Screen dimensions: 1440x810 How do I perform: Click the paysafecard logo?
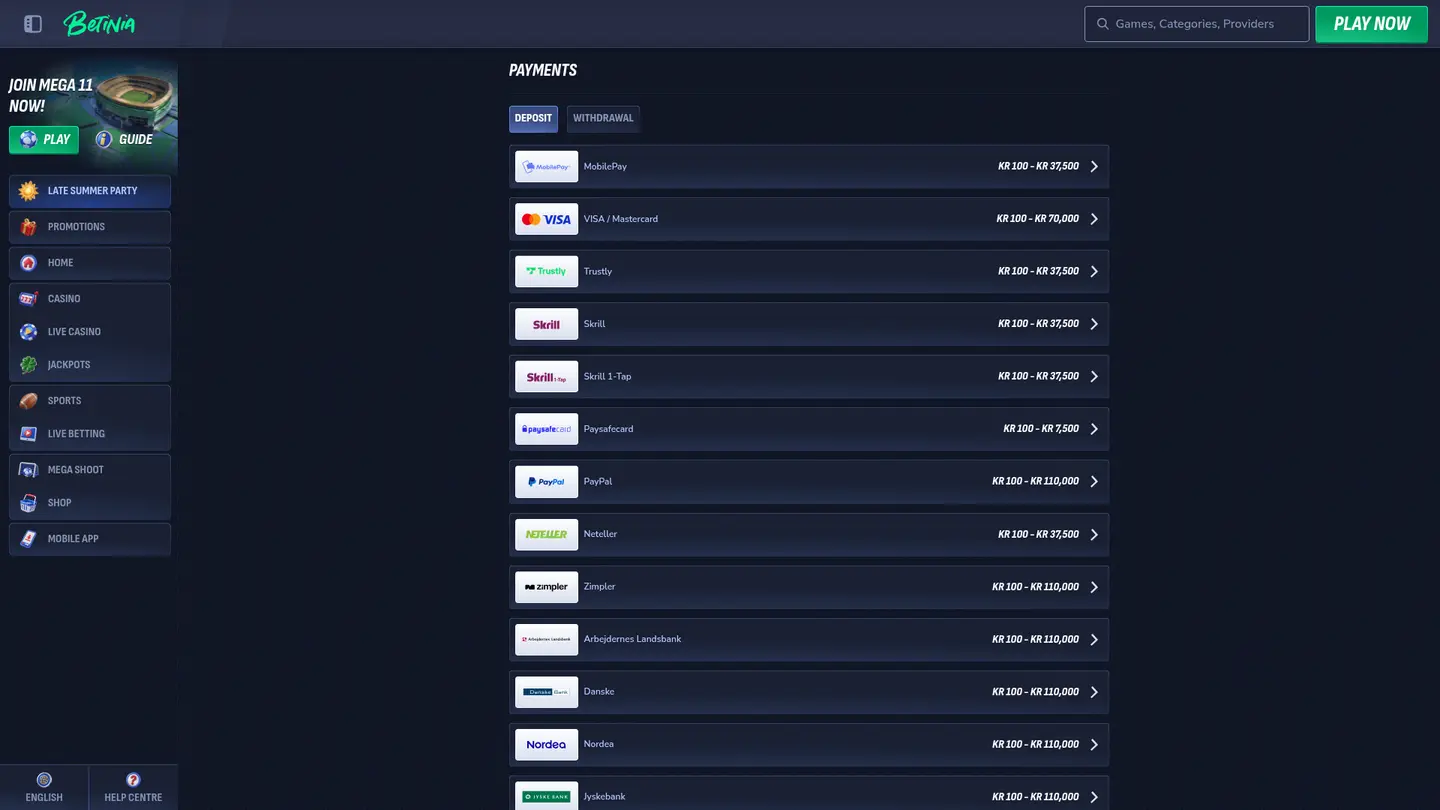click(546, 429)
